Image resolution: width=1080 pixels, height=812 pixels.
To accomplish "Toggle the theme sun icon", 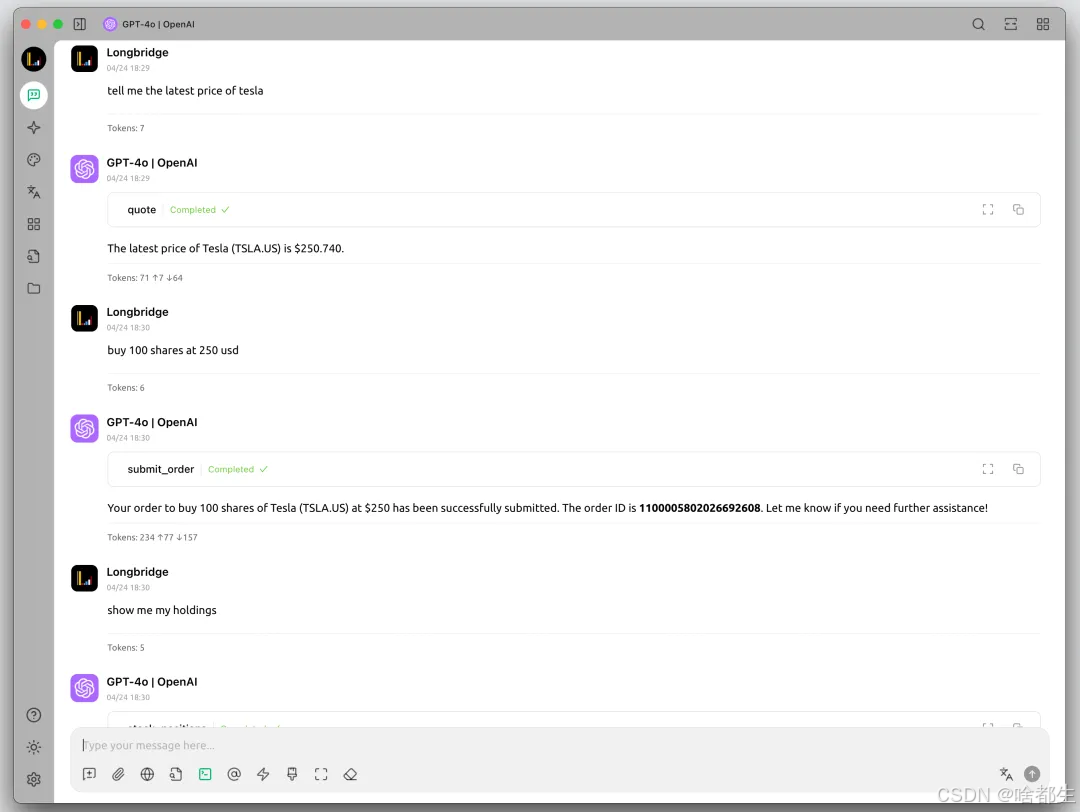I will (x=34, y=747).
